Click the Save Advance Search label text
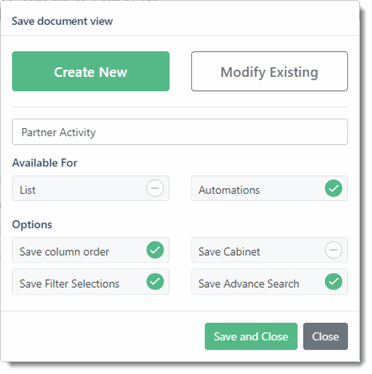The height and width of the screenshot is (374, 372). [x=249, y=284]
